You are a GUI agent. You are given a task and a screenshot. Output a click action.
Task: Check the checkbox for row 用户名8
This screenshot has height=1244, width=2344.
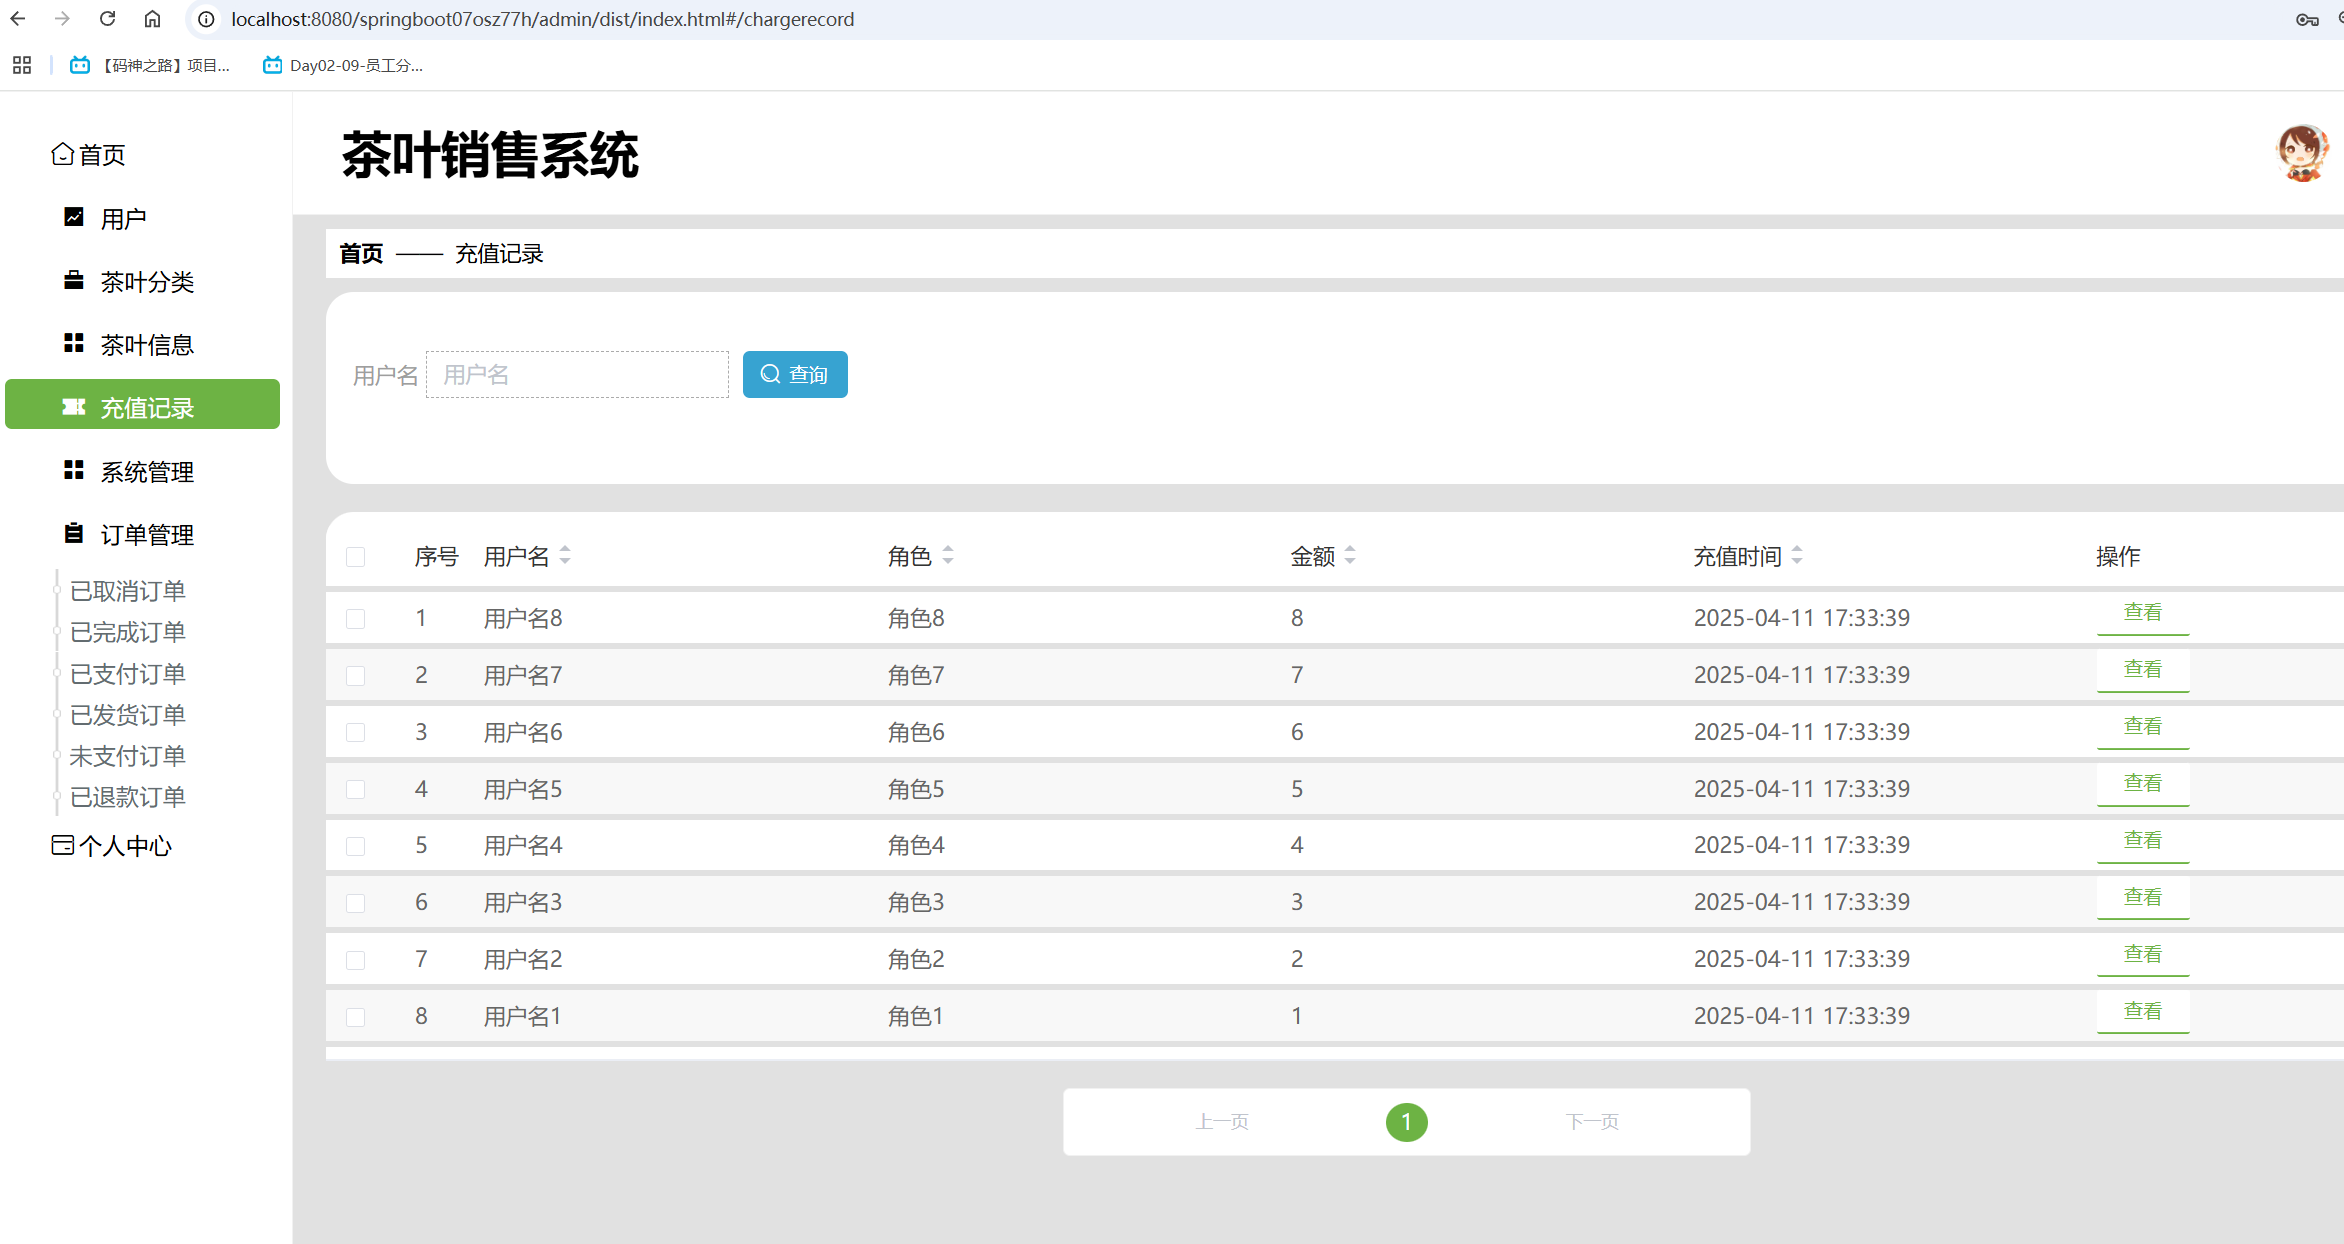(x=355, y=619)
